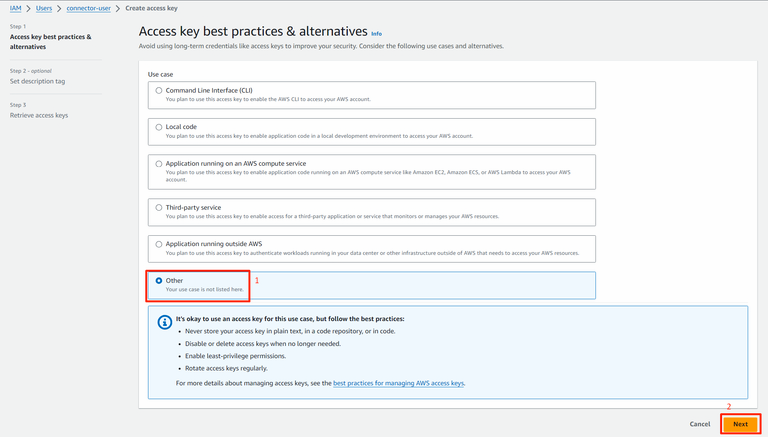Select Application running outside AWS radio
Screen dimensions: 768x437
pyautogui.click(x=158, y=243)
